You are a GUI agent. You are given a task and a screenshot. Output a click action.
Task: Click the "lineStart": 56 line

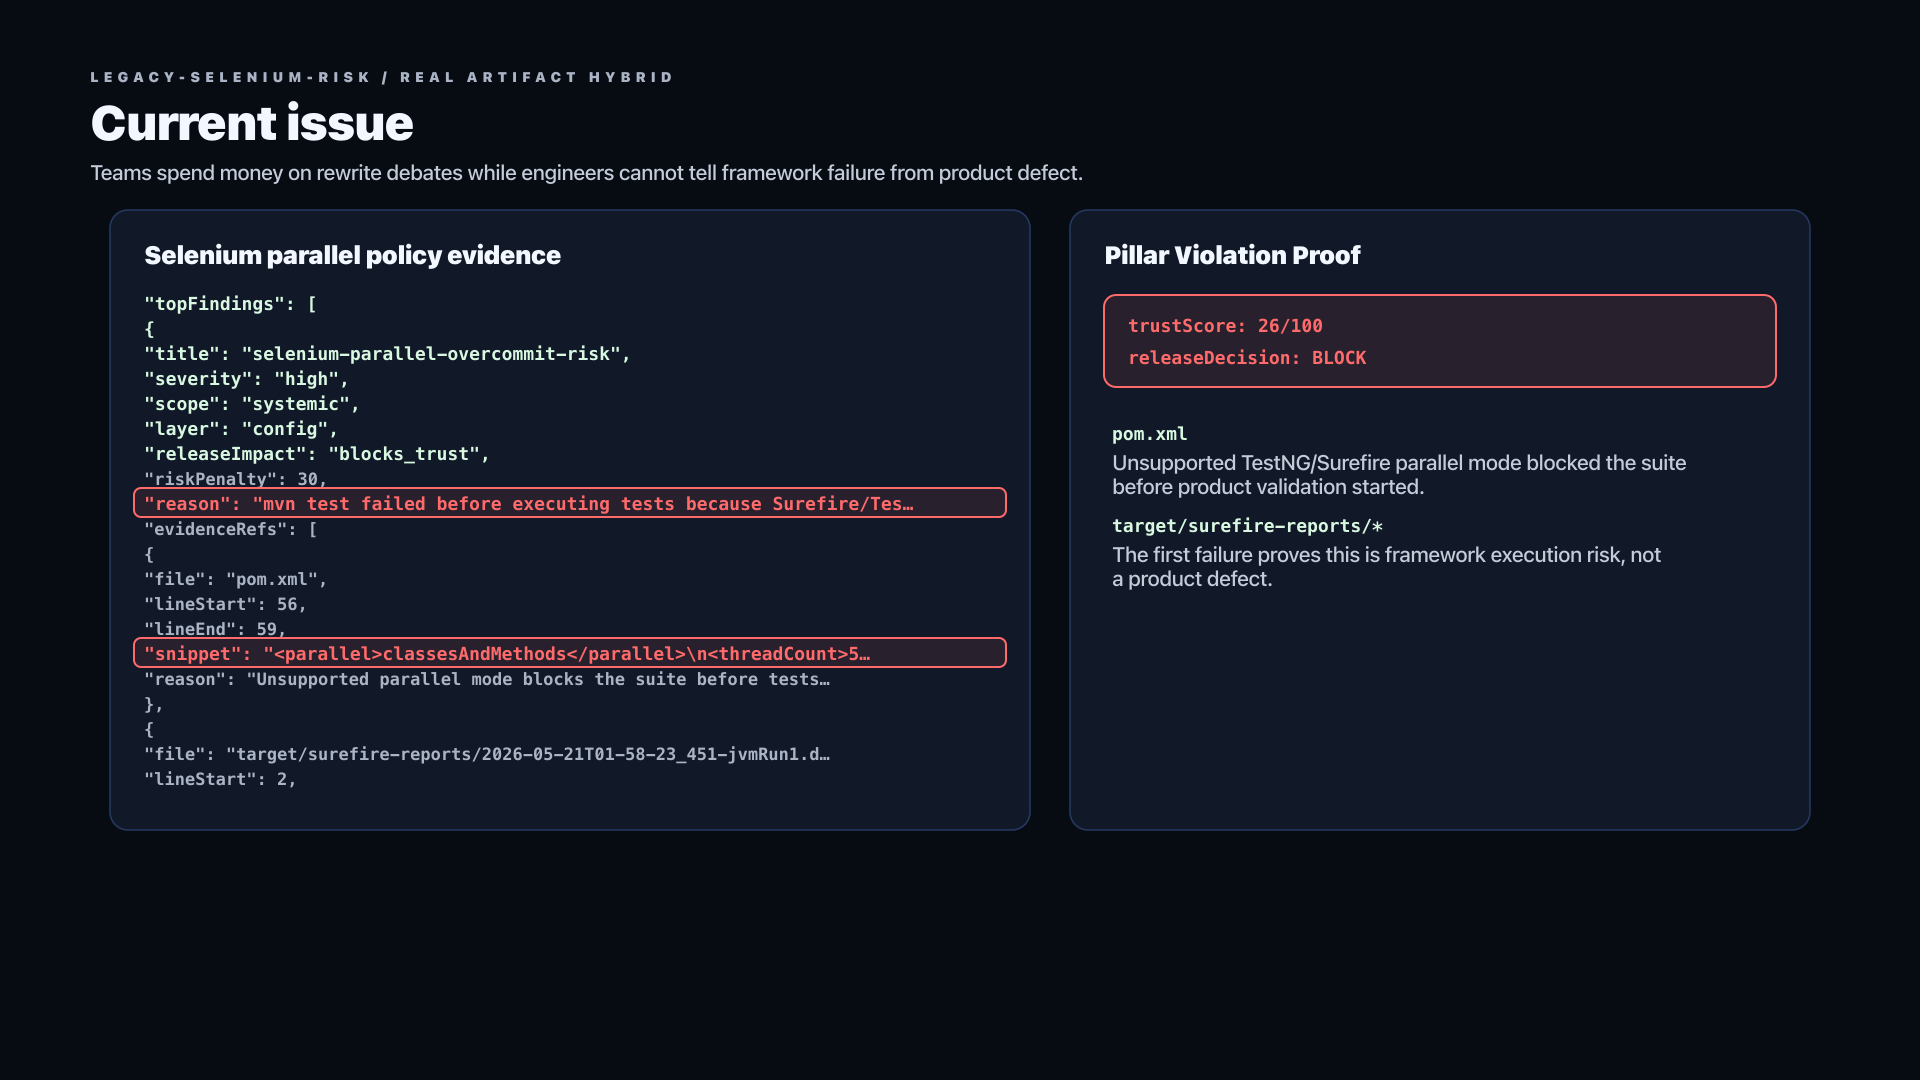coord(226,604)
